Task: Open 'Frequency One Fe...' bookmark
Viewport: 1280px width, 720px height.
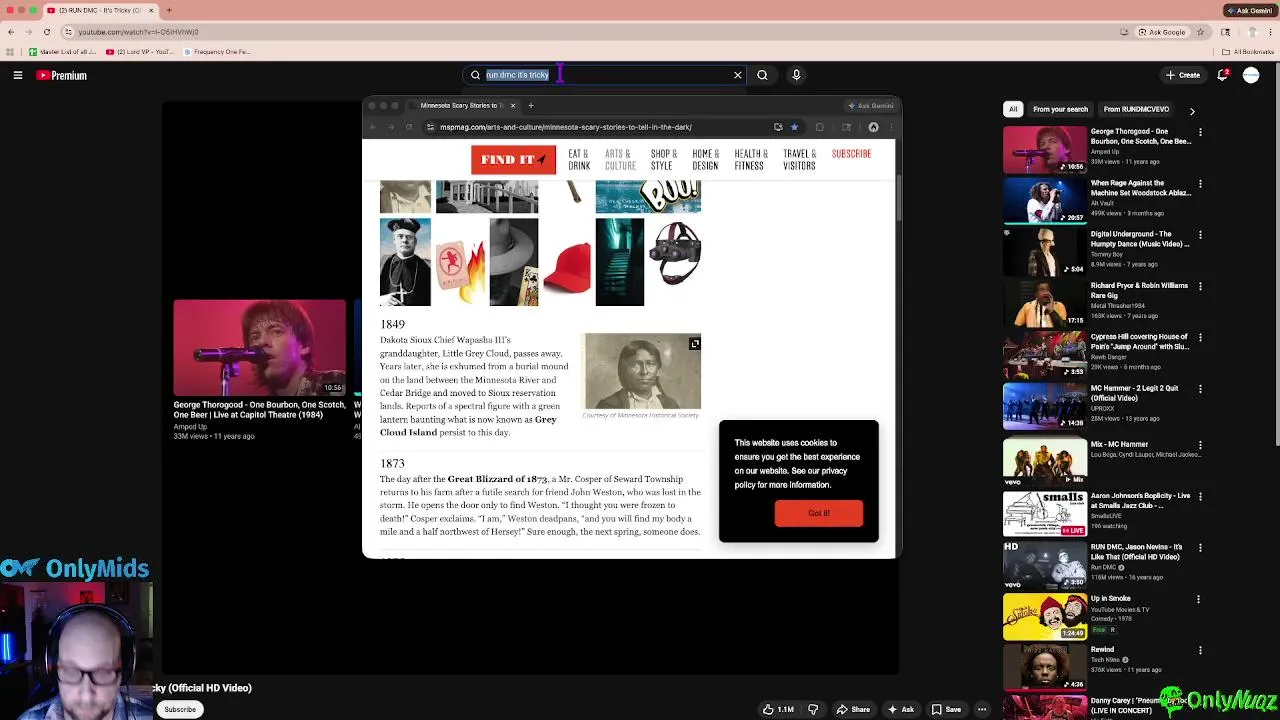Action: [x=216, y=52]
